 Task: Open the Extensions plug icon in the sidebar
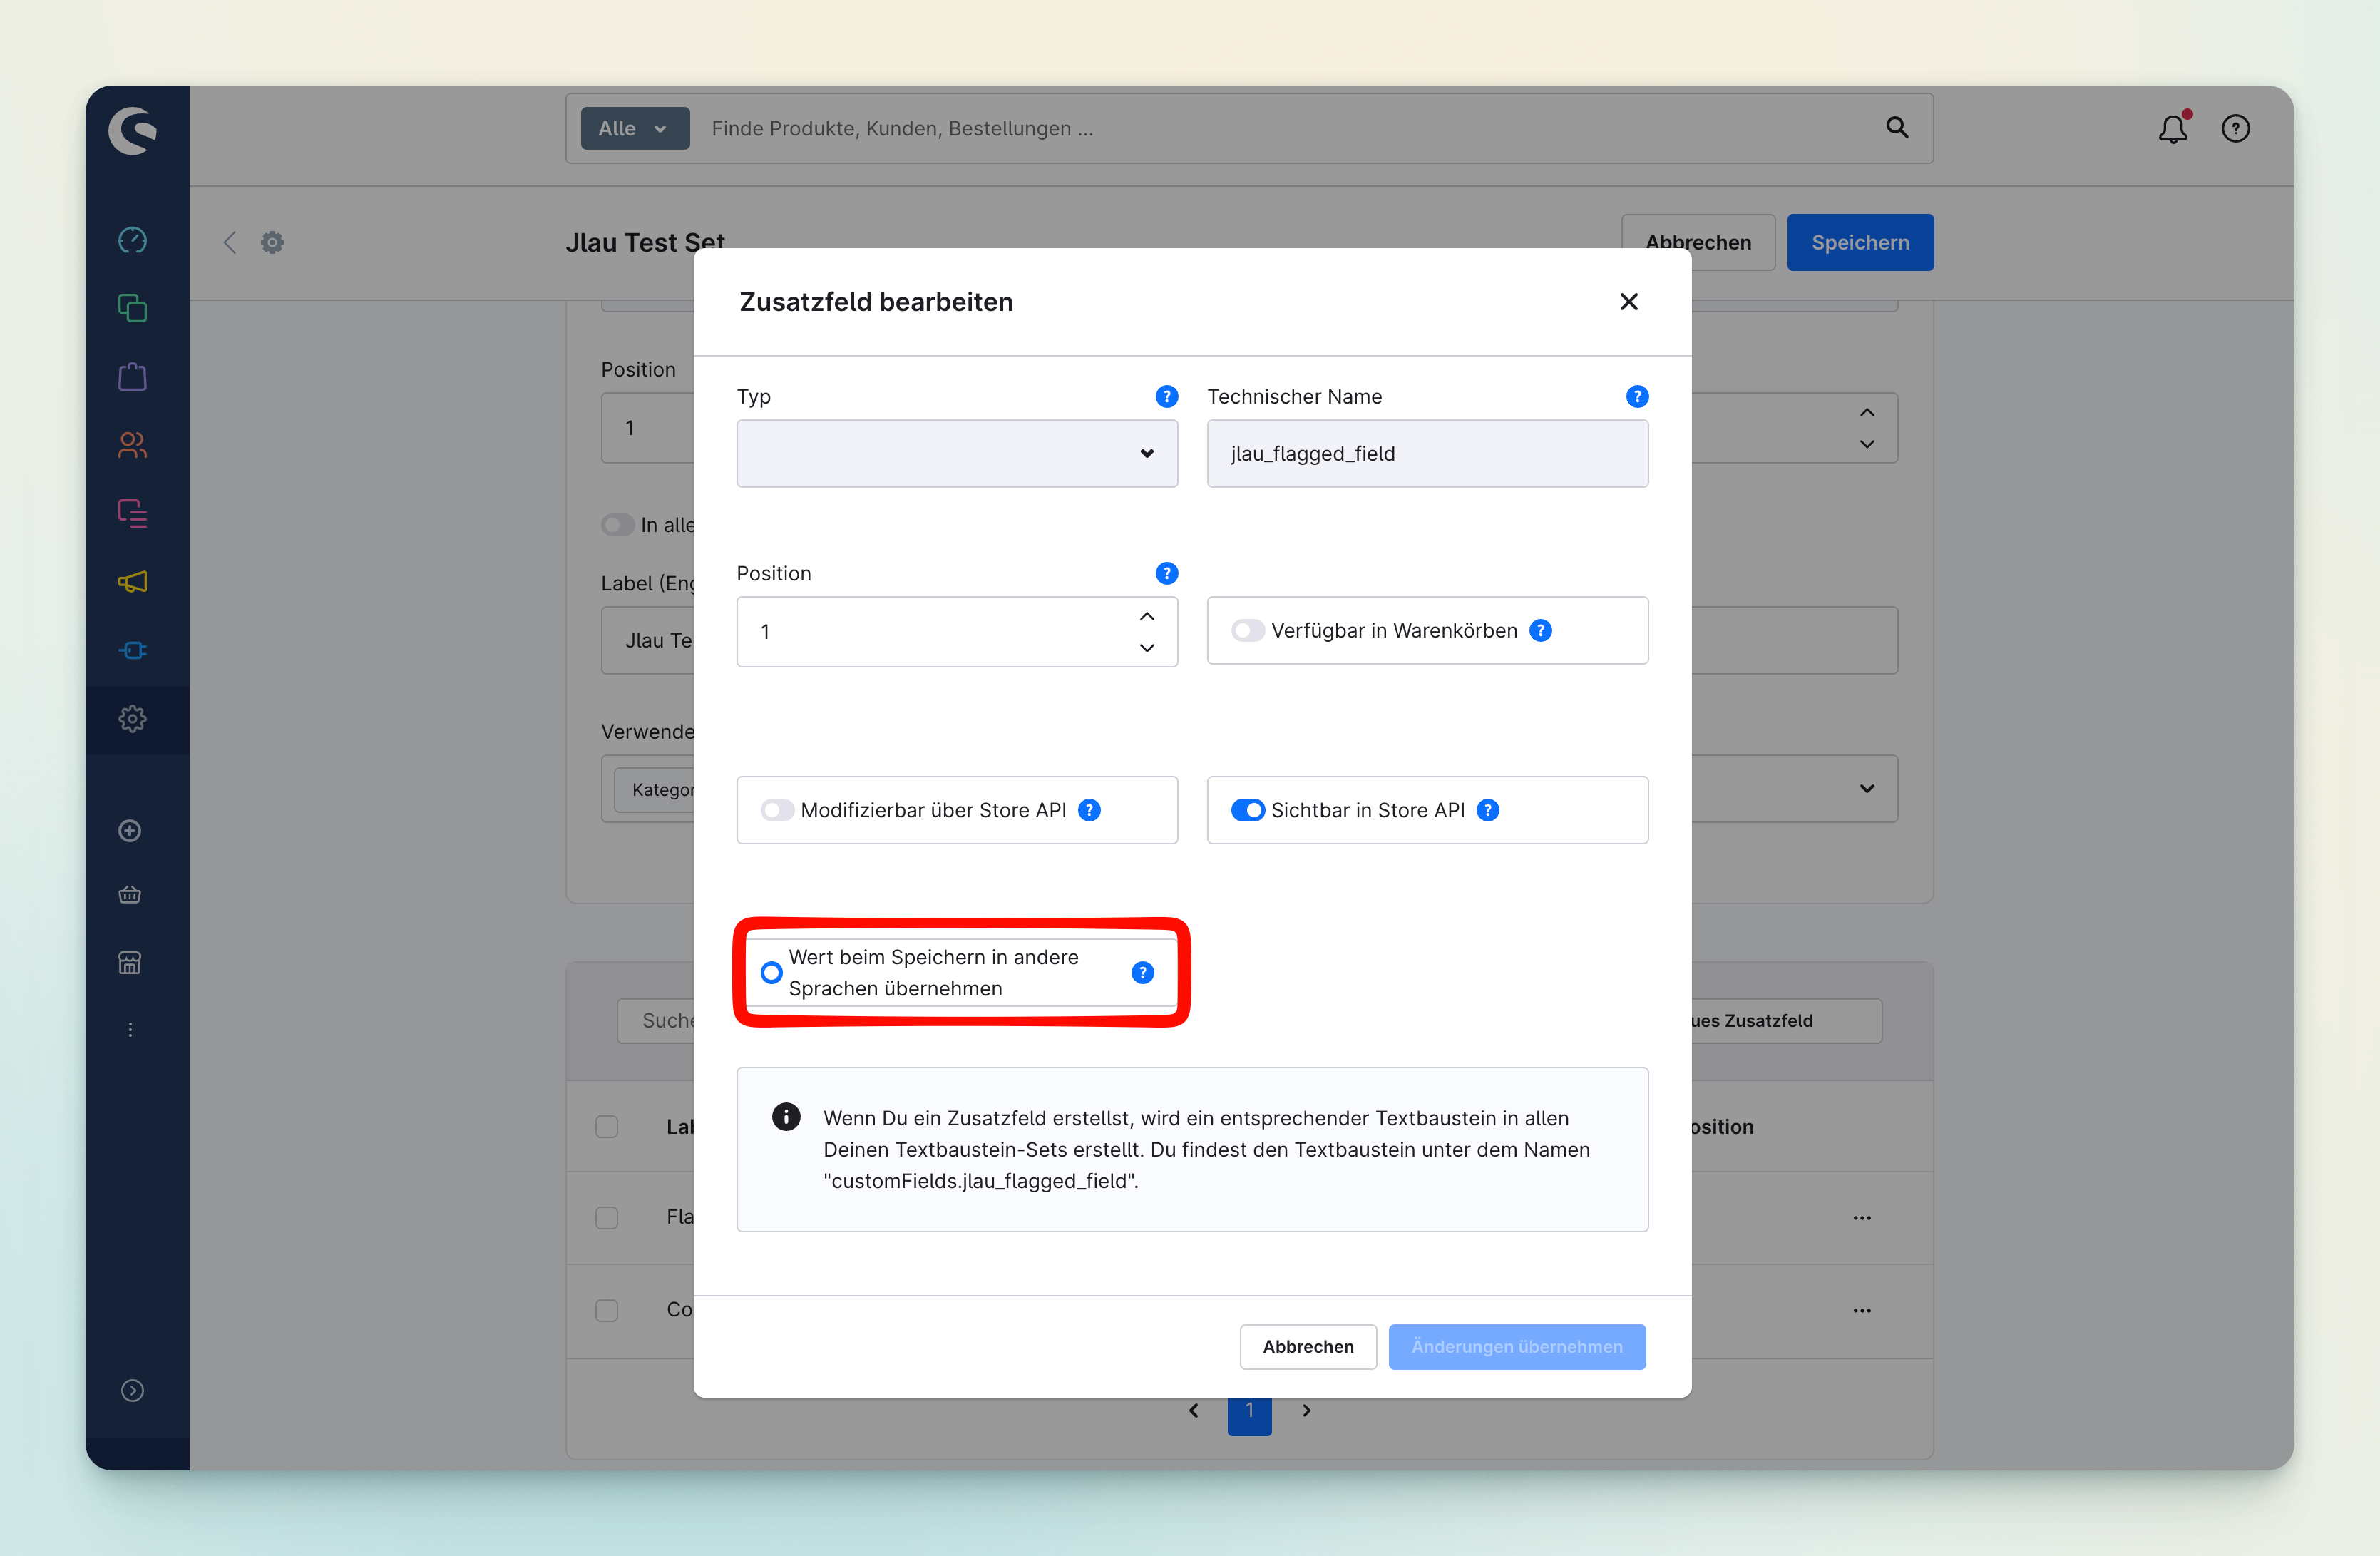tap(132, 651)
